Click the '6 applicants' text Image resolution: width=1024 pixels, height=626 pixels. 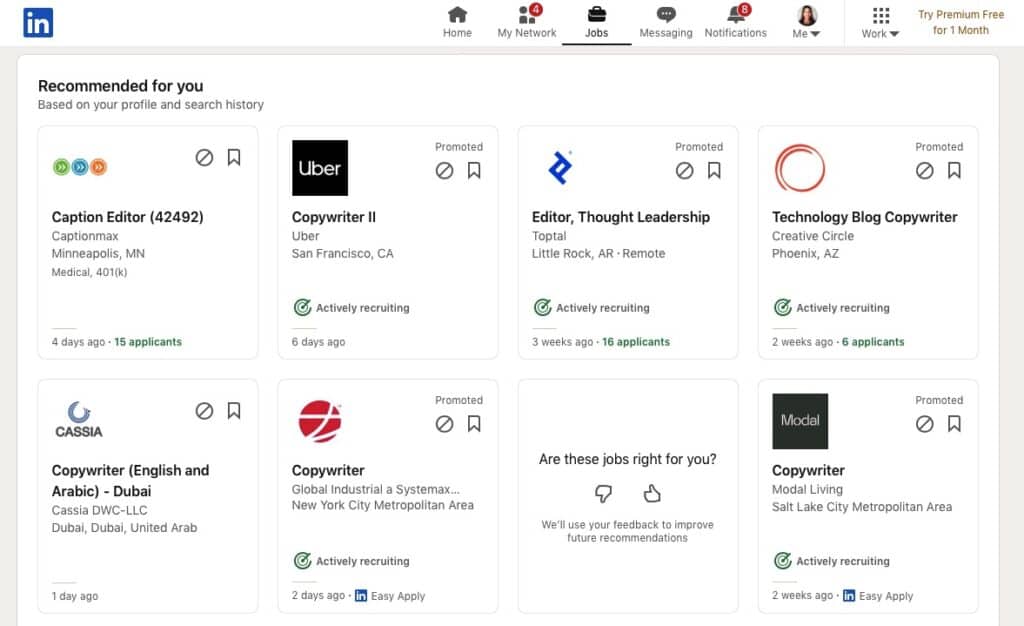(873, 341)
